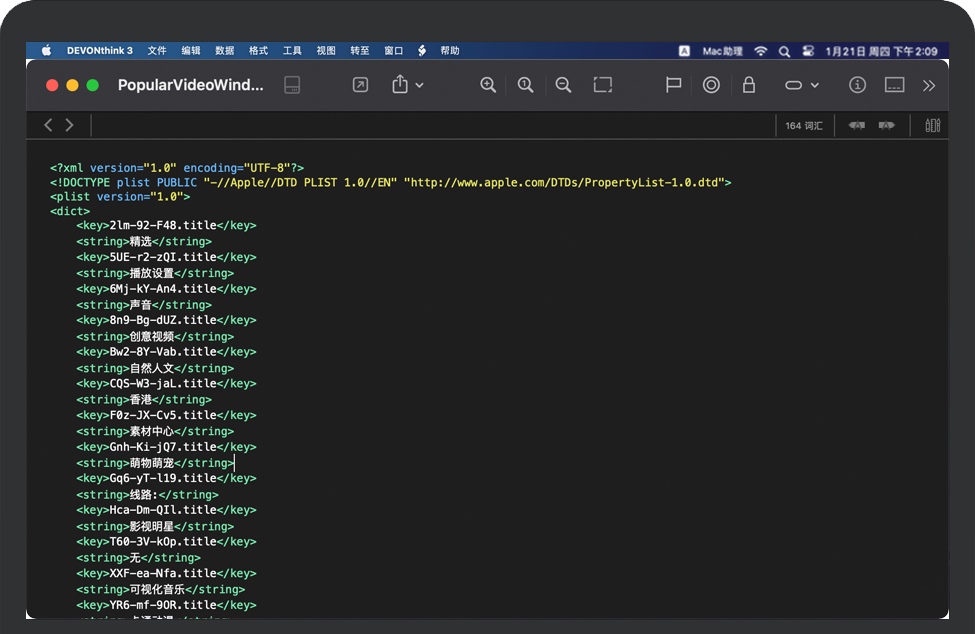Click the zoom to fit icon
This screenshot has height=634, width=975.
point(602,85)
